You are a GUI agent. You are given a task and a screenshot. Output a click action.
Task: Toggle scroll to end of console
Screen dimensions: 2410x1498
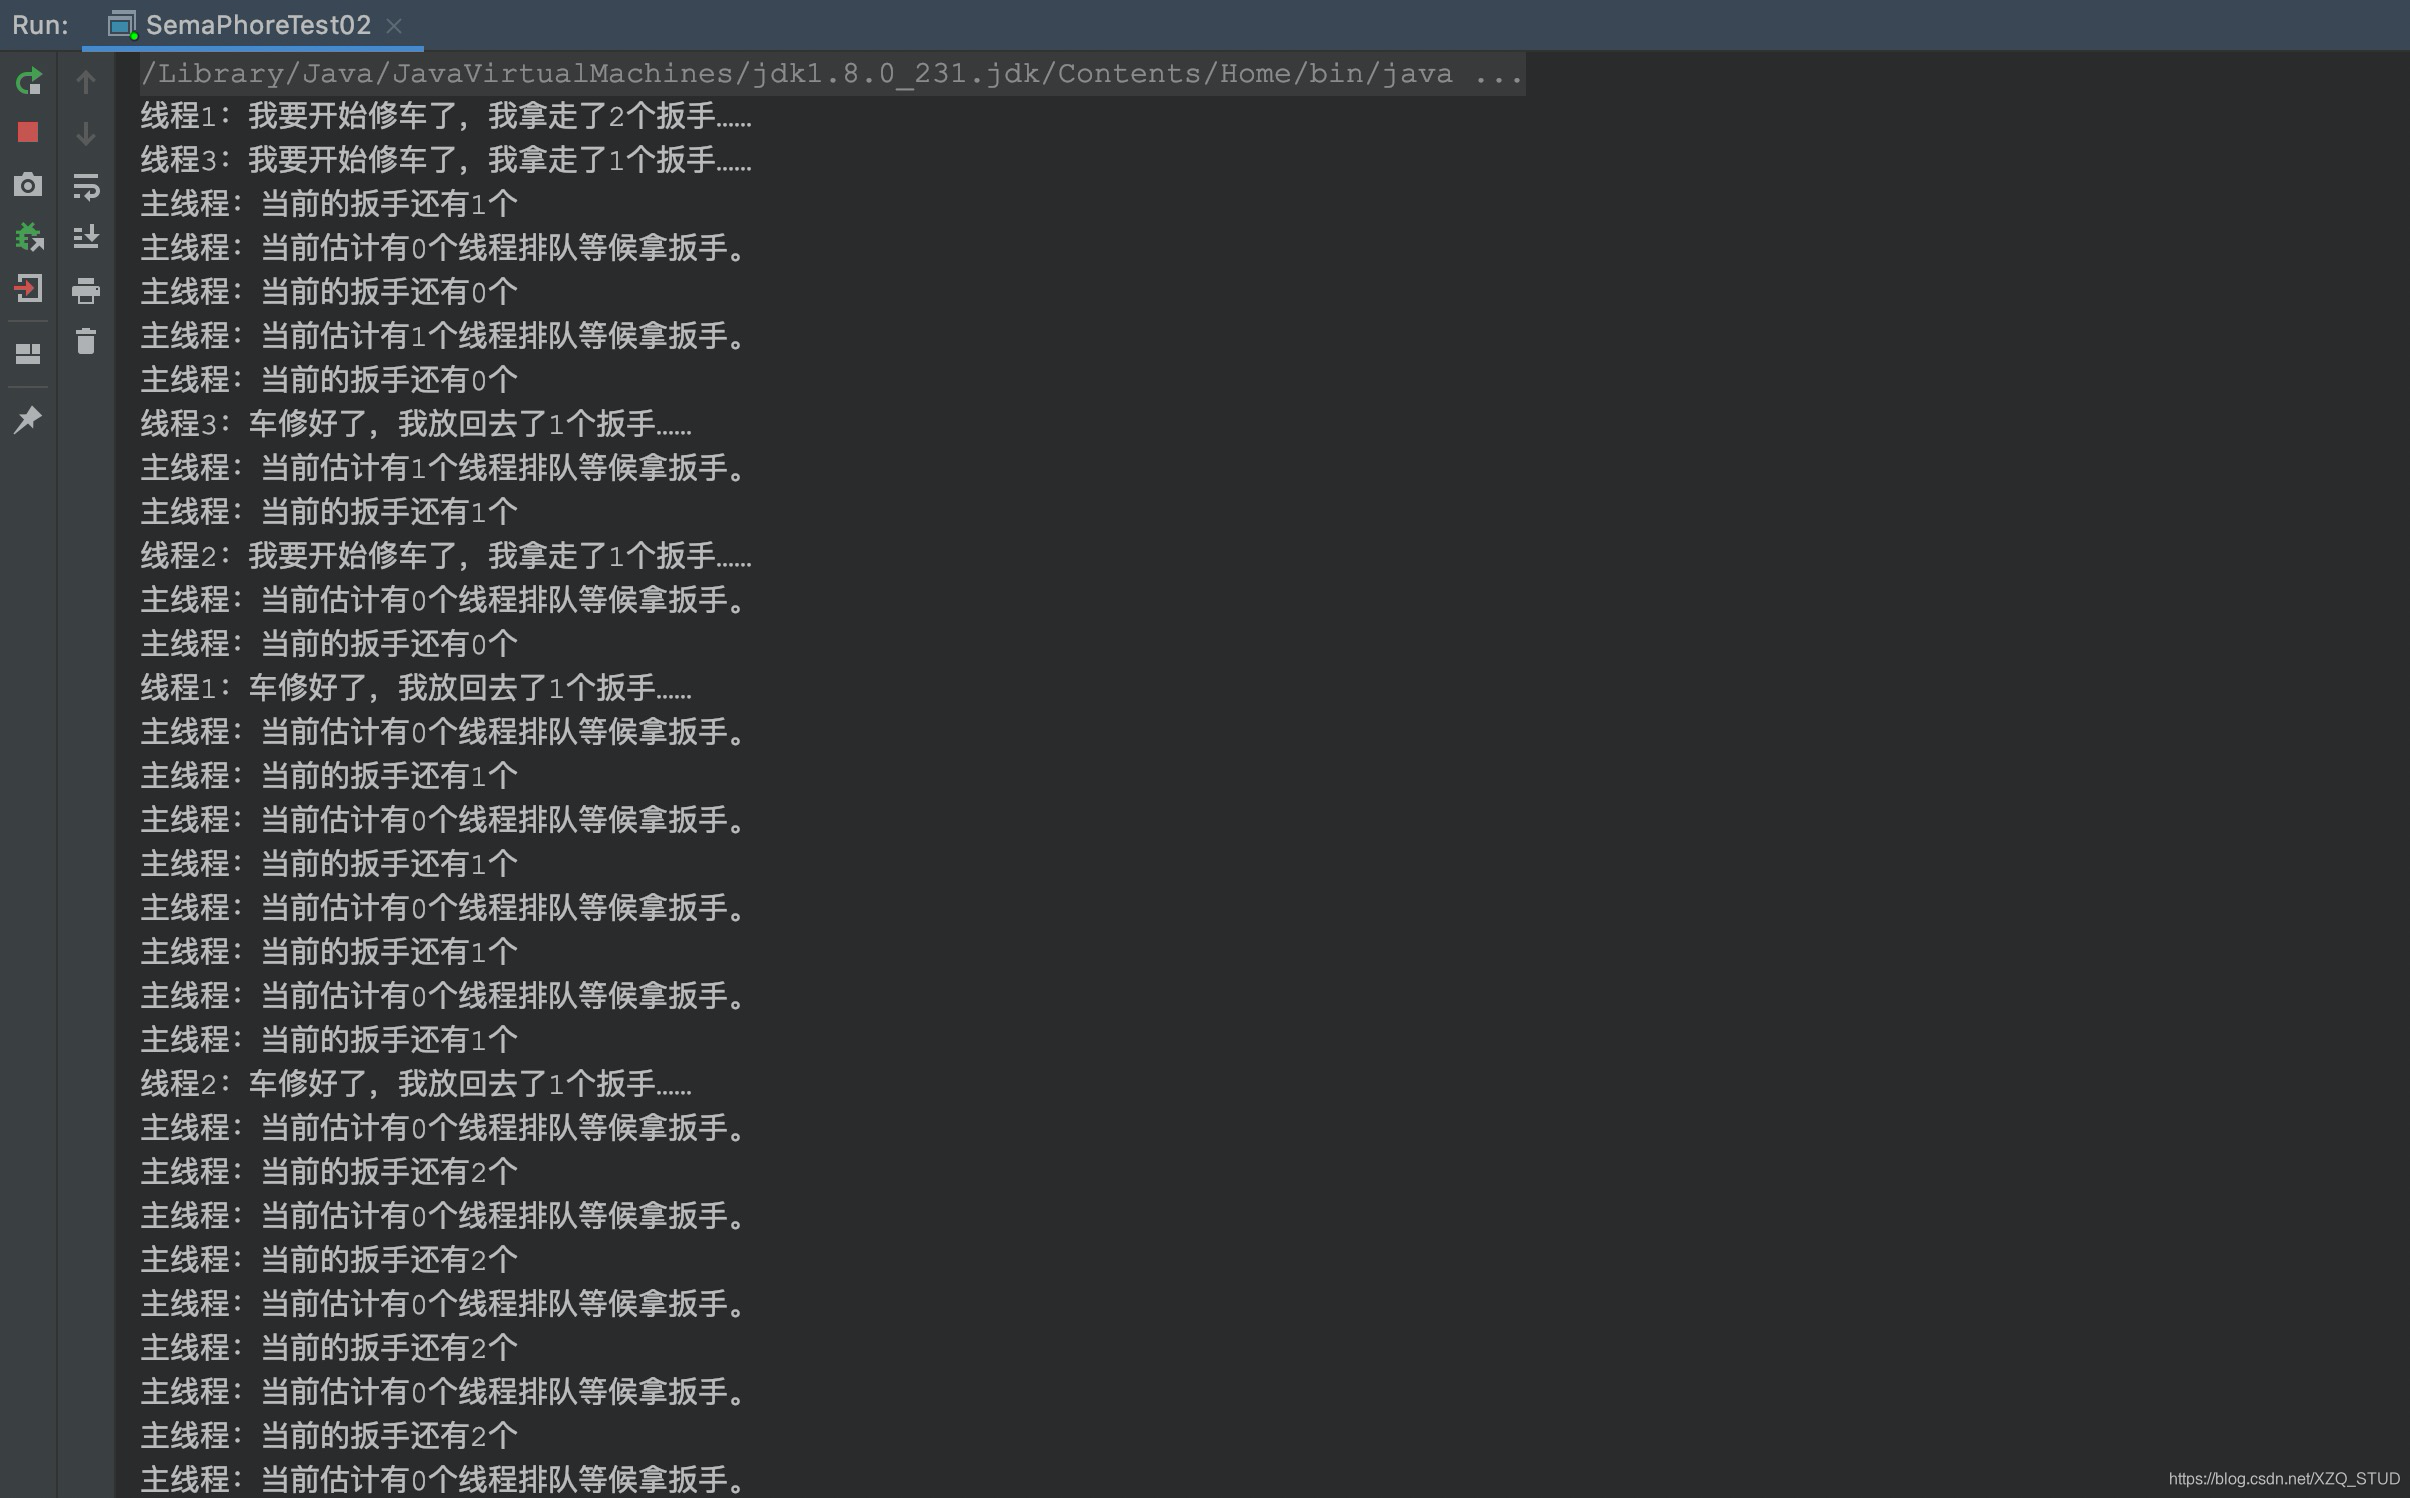click(x=86, y=237)
